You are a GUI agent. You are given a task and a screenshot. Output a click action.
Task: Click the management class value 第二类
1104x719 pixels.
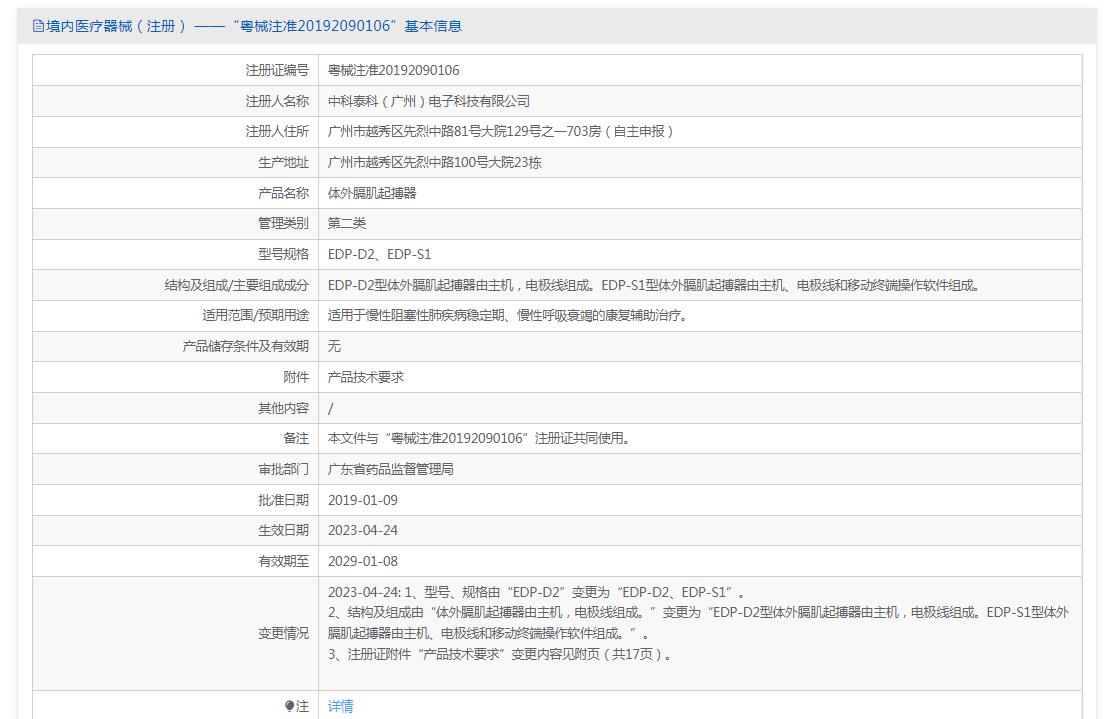347,223
